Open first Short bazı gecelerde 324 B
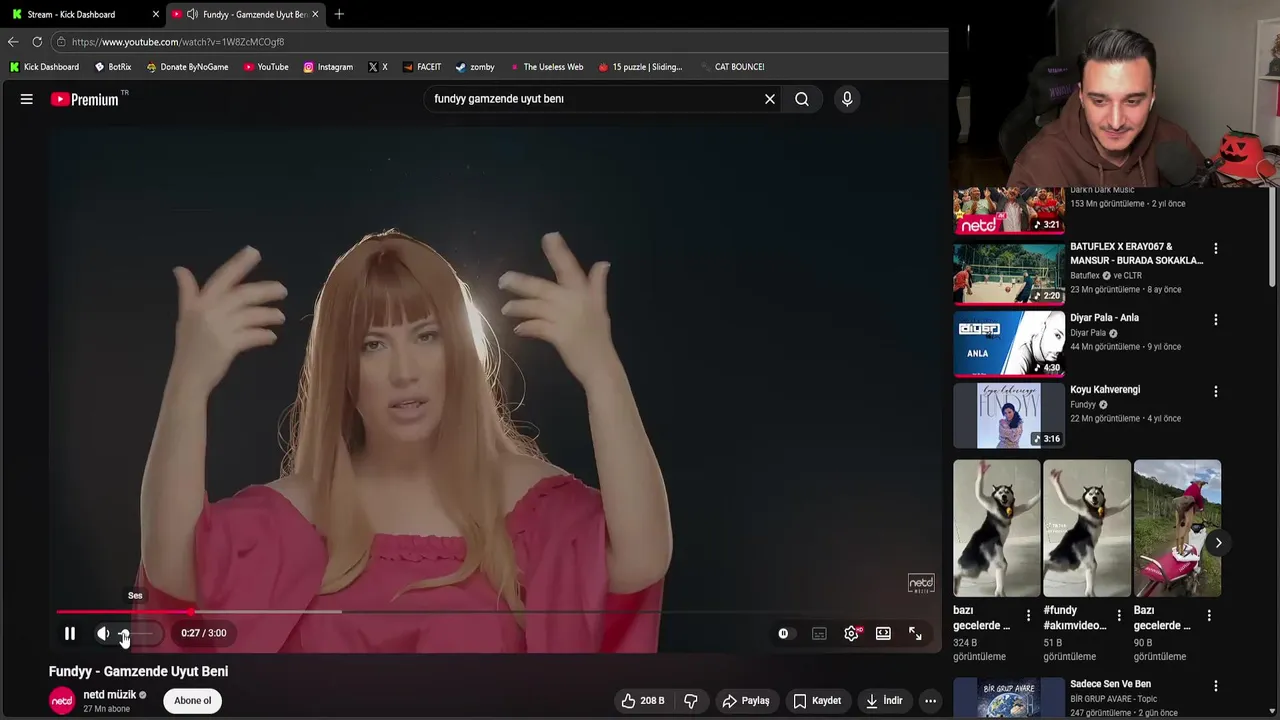1280x720 pixels. coord(996,528)
